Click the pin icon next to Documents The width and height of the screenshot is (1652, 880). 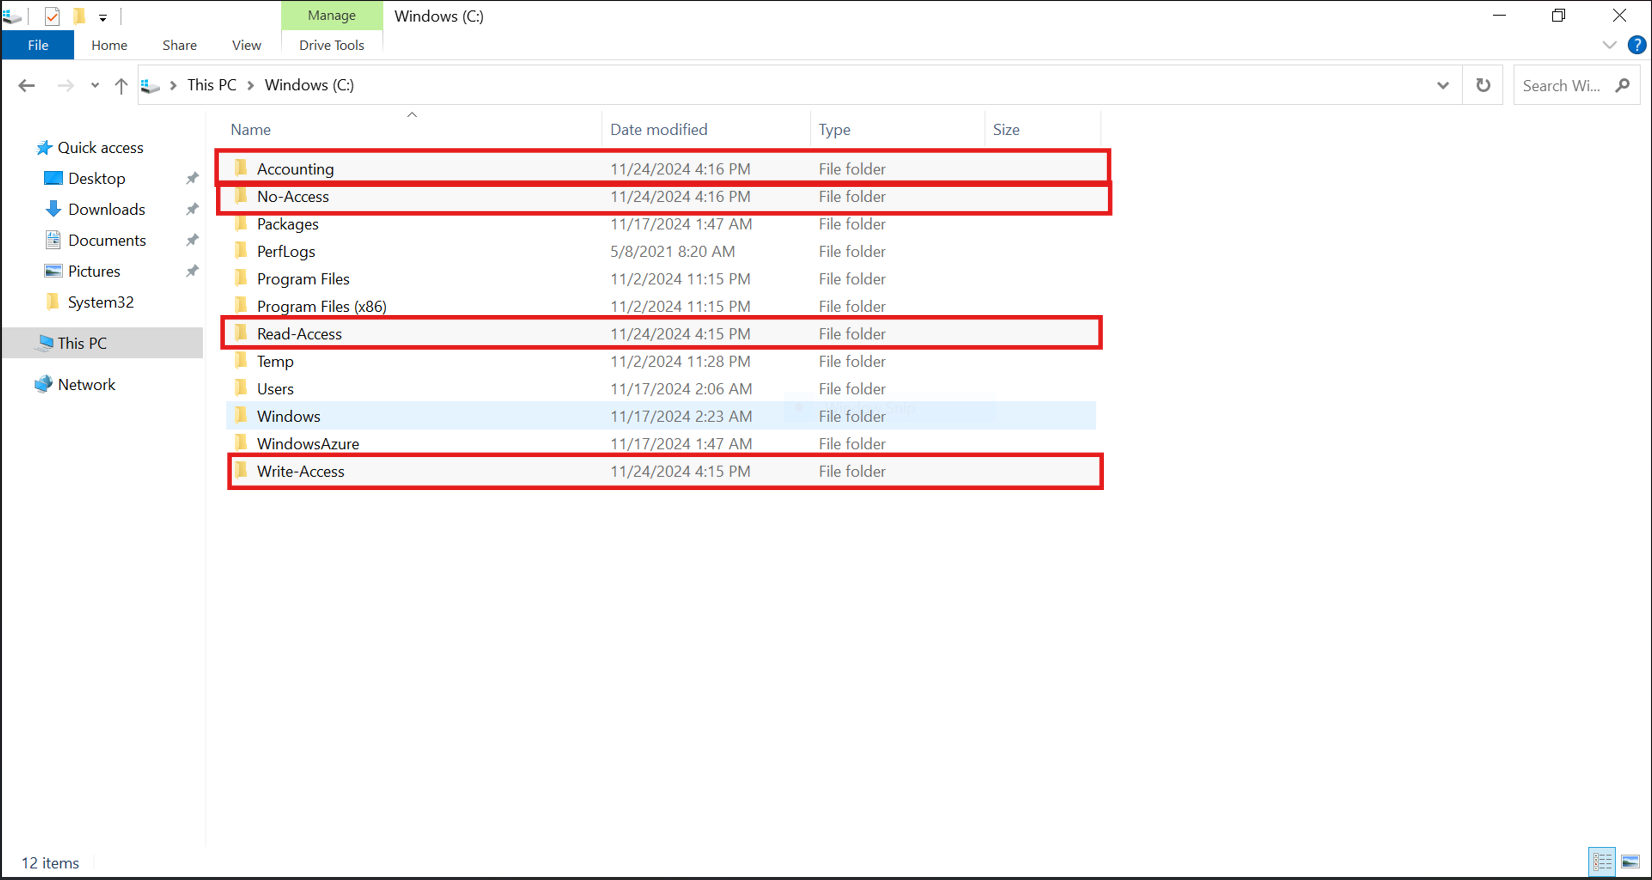192,240
